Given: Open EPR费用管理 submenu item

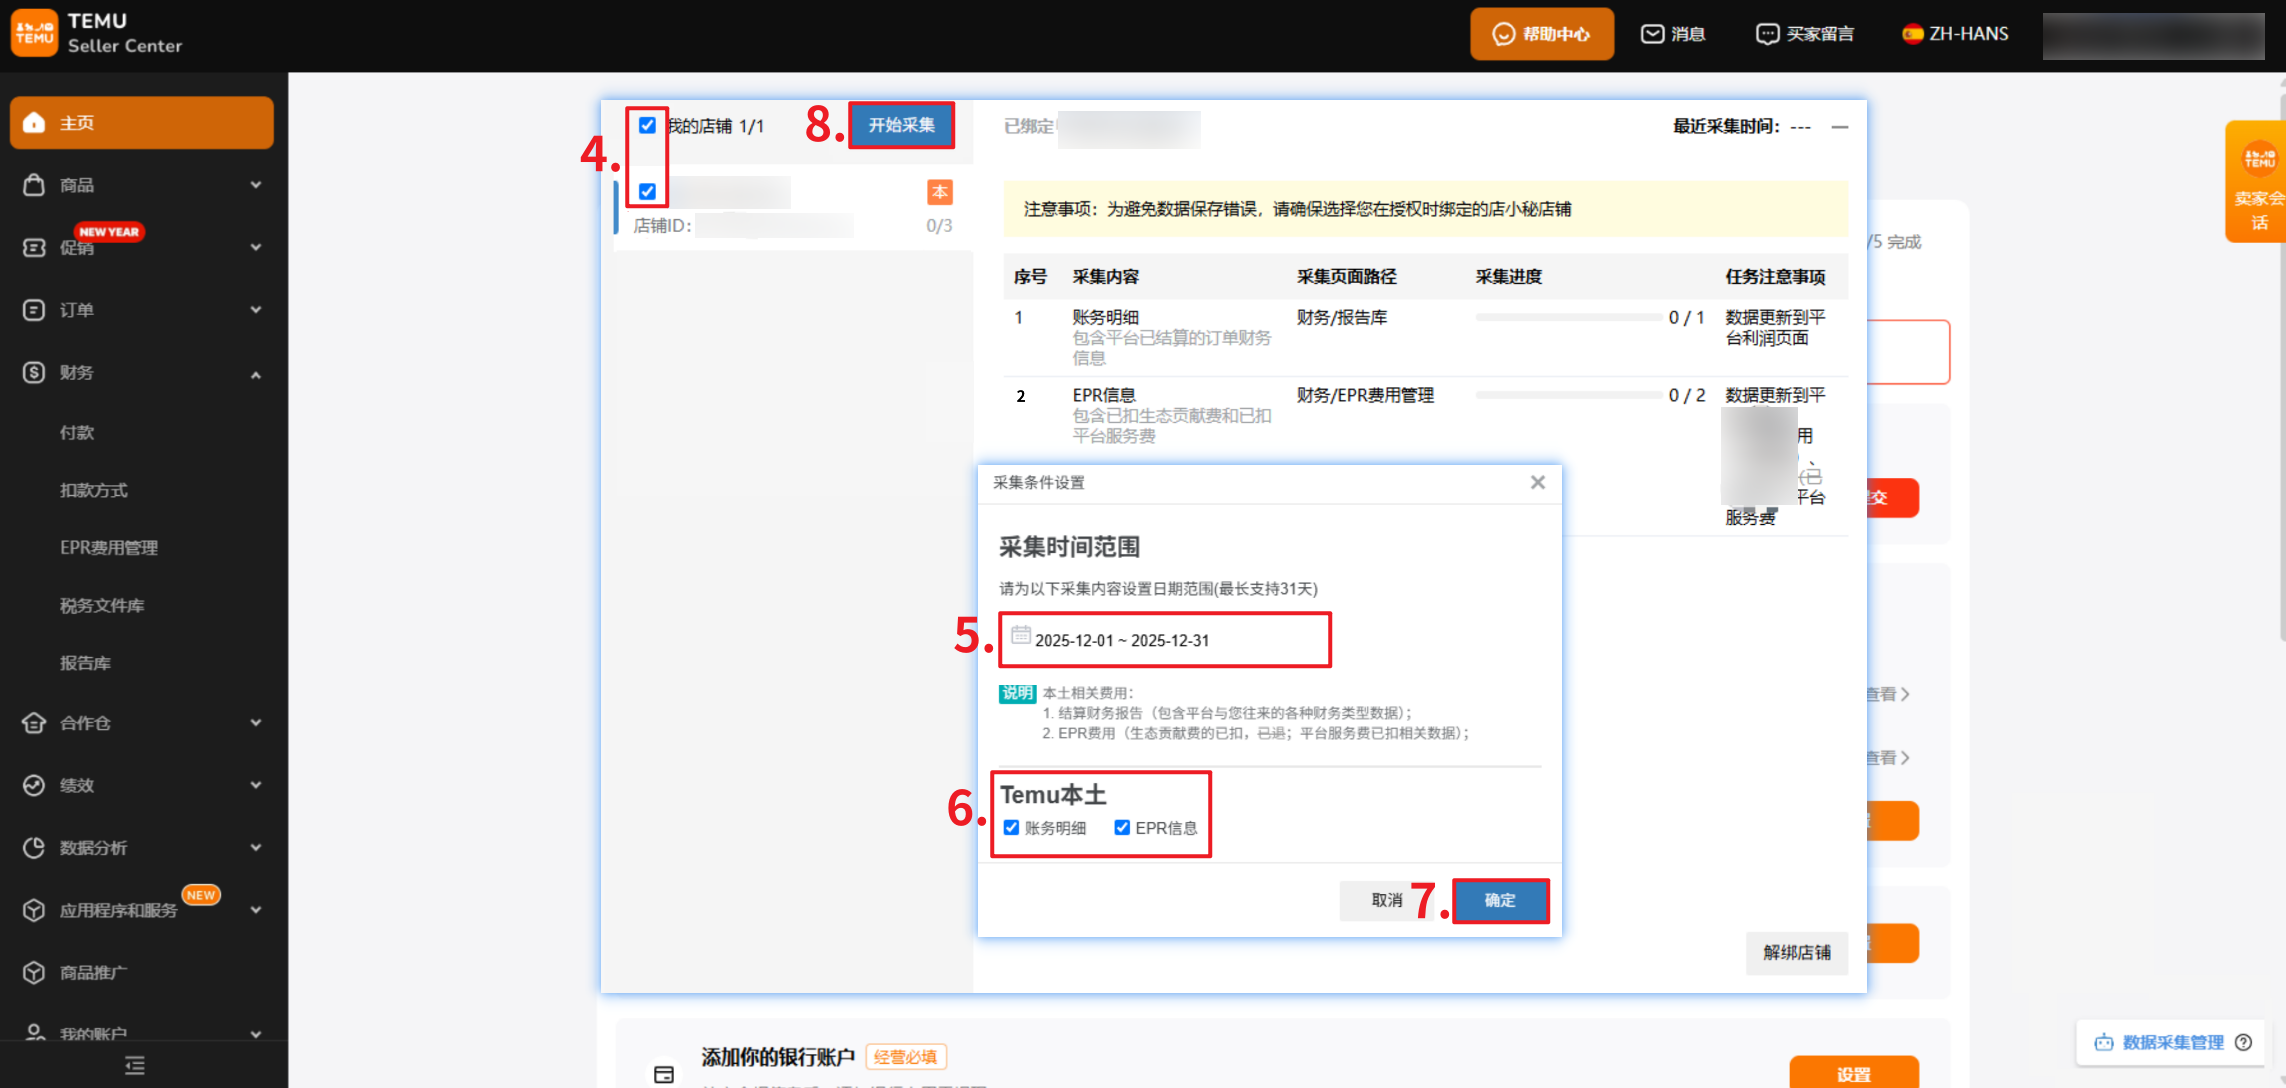Looking at the screenshot, I should (x=109, y=548).
